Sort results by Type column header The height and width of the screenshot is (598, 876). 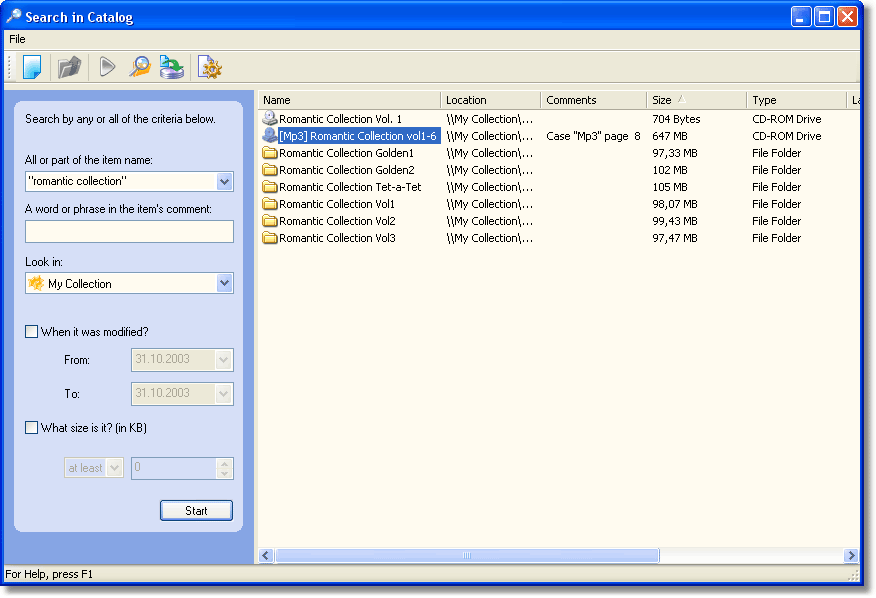[x=796, y=100]
